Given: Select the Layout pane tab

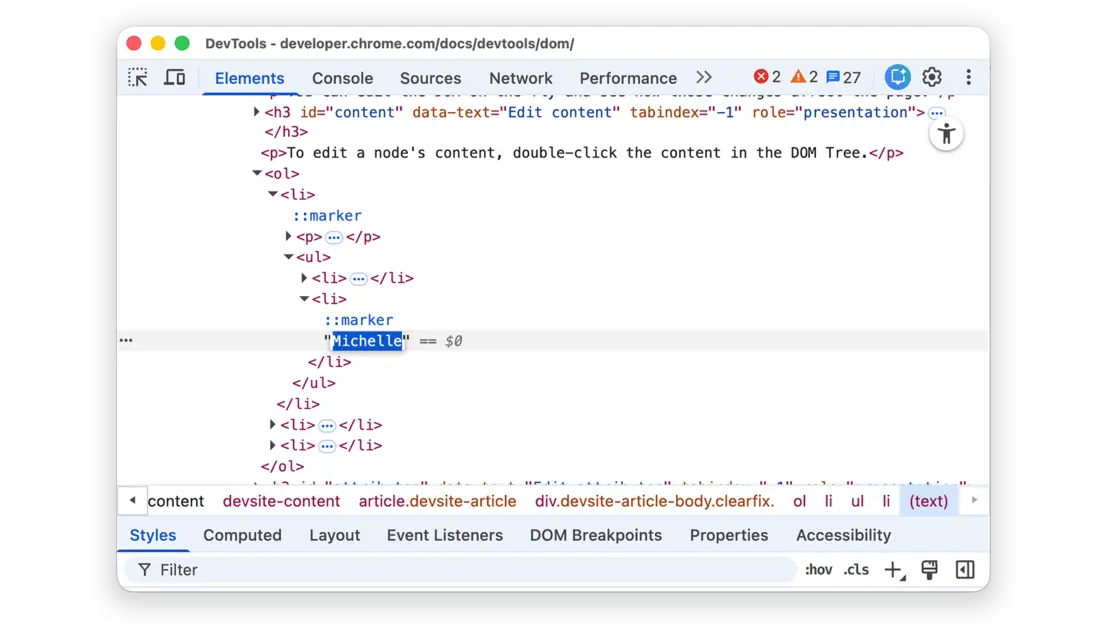Looking at the screenshot, I should [x=335, y=535].
